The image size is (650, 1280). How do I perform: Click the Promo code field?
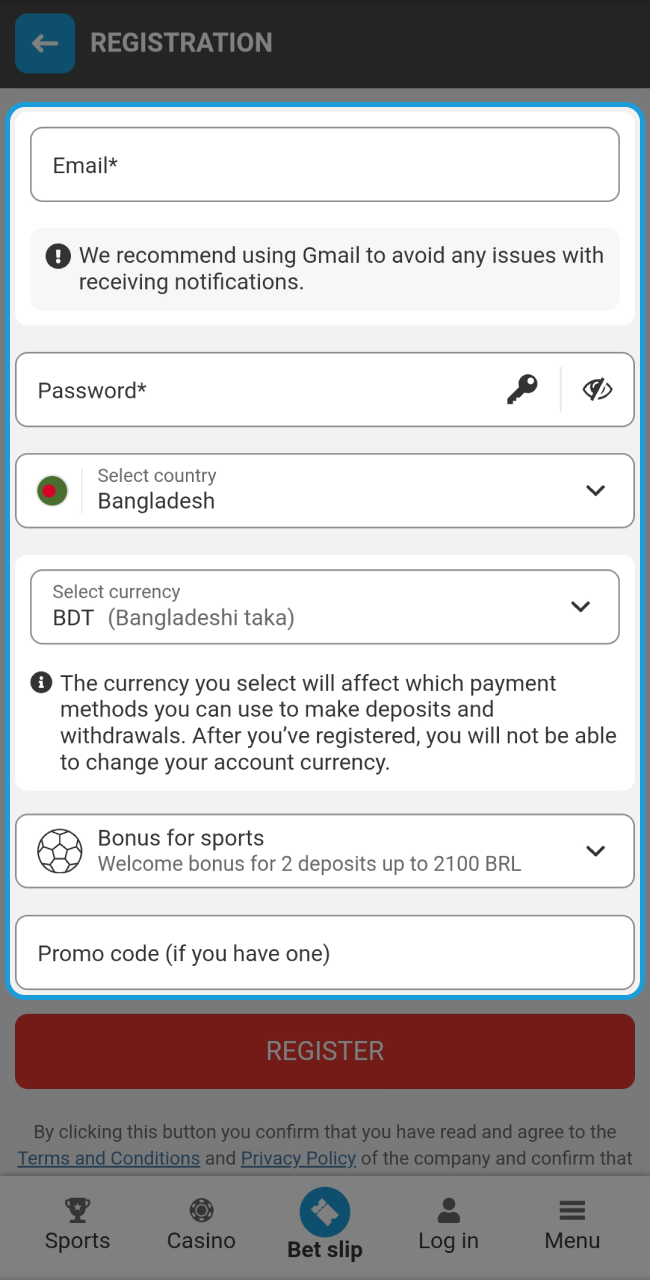(x=325, y=953)
